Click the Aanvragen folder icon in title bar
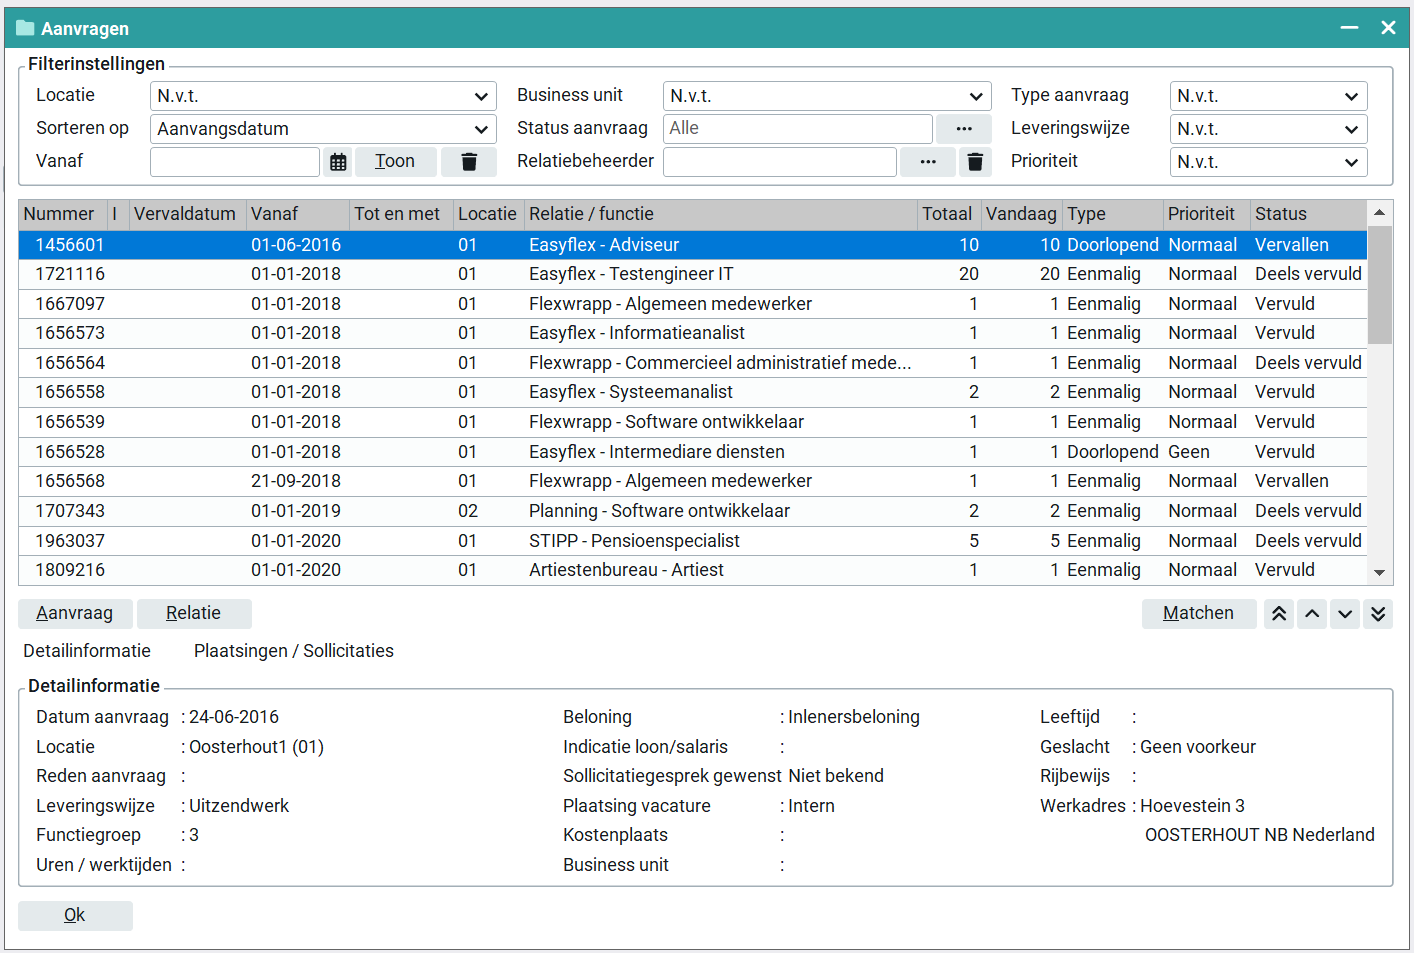The height and width of the screenshot is (953, 1414). [x=25, y=28]
